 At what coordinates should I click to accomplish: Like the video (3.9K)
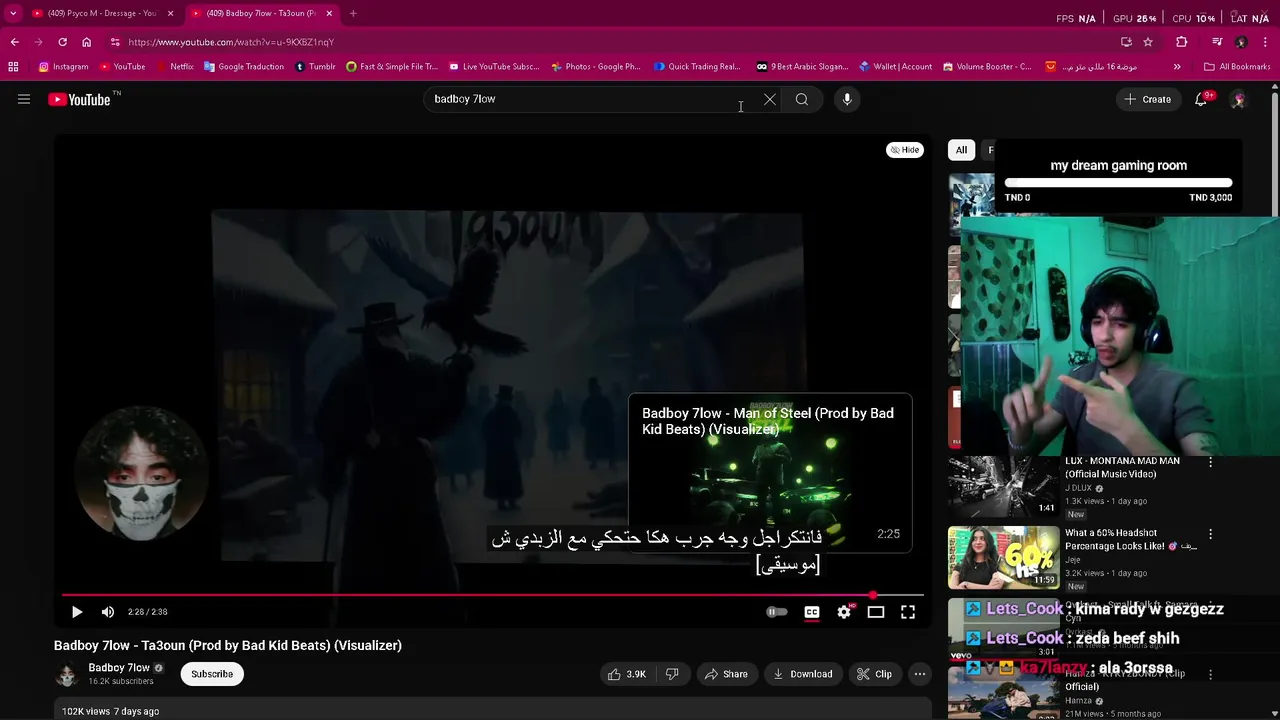(627, 674)
